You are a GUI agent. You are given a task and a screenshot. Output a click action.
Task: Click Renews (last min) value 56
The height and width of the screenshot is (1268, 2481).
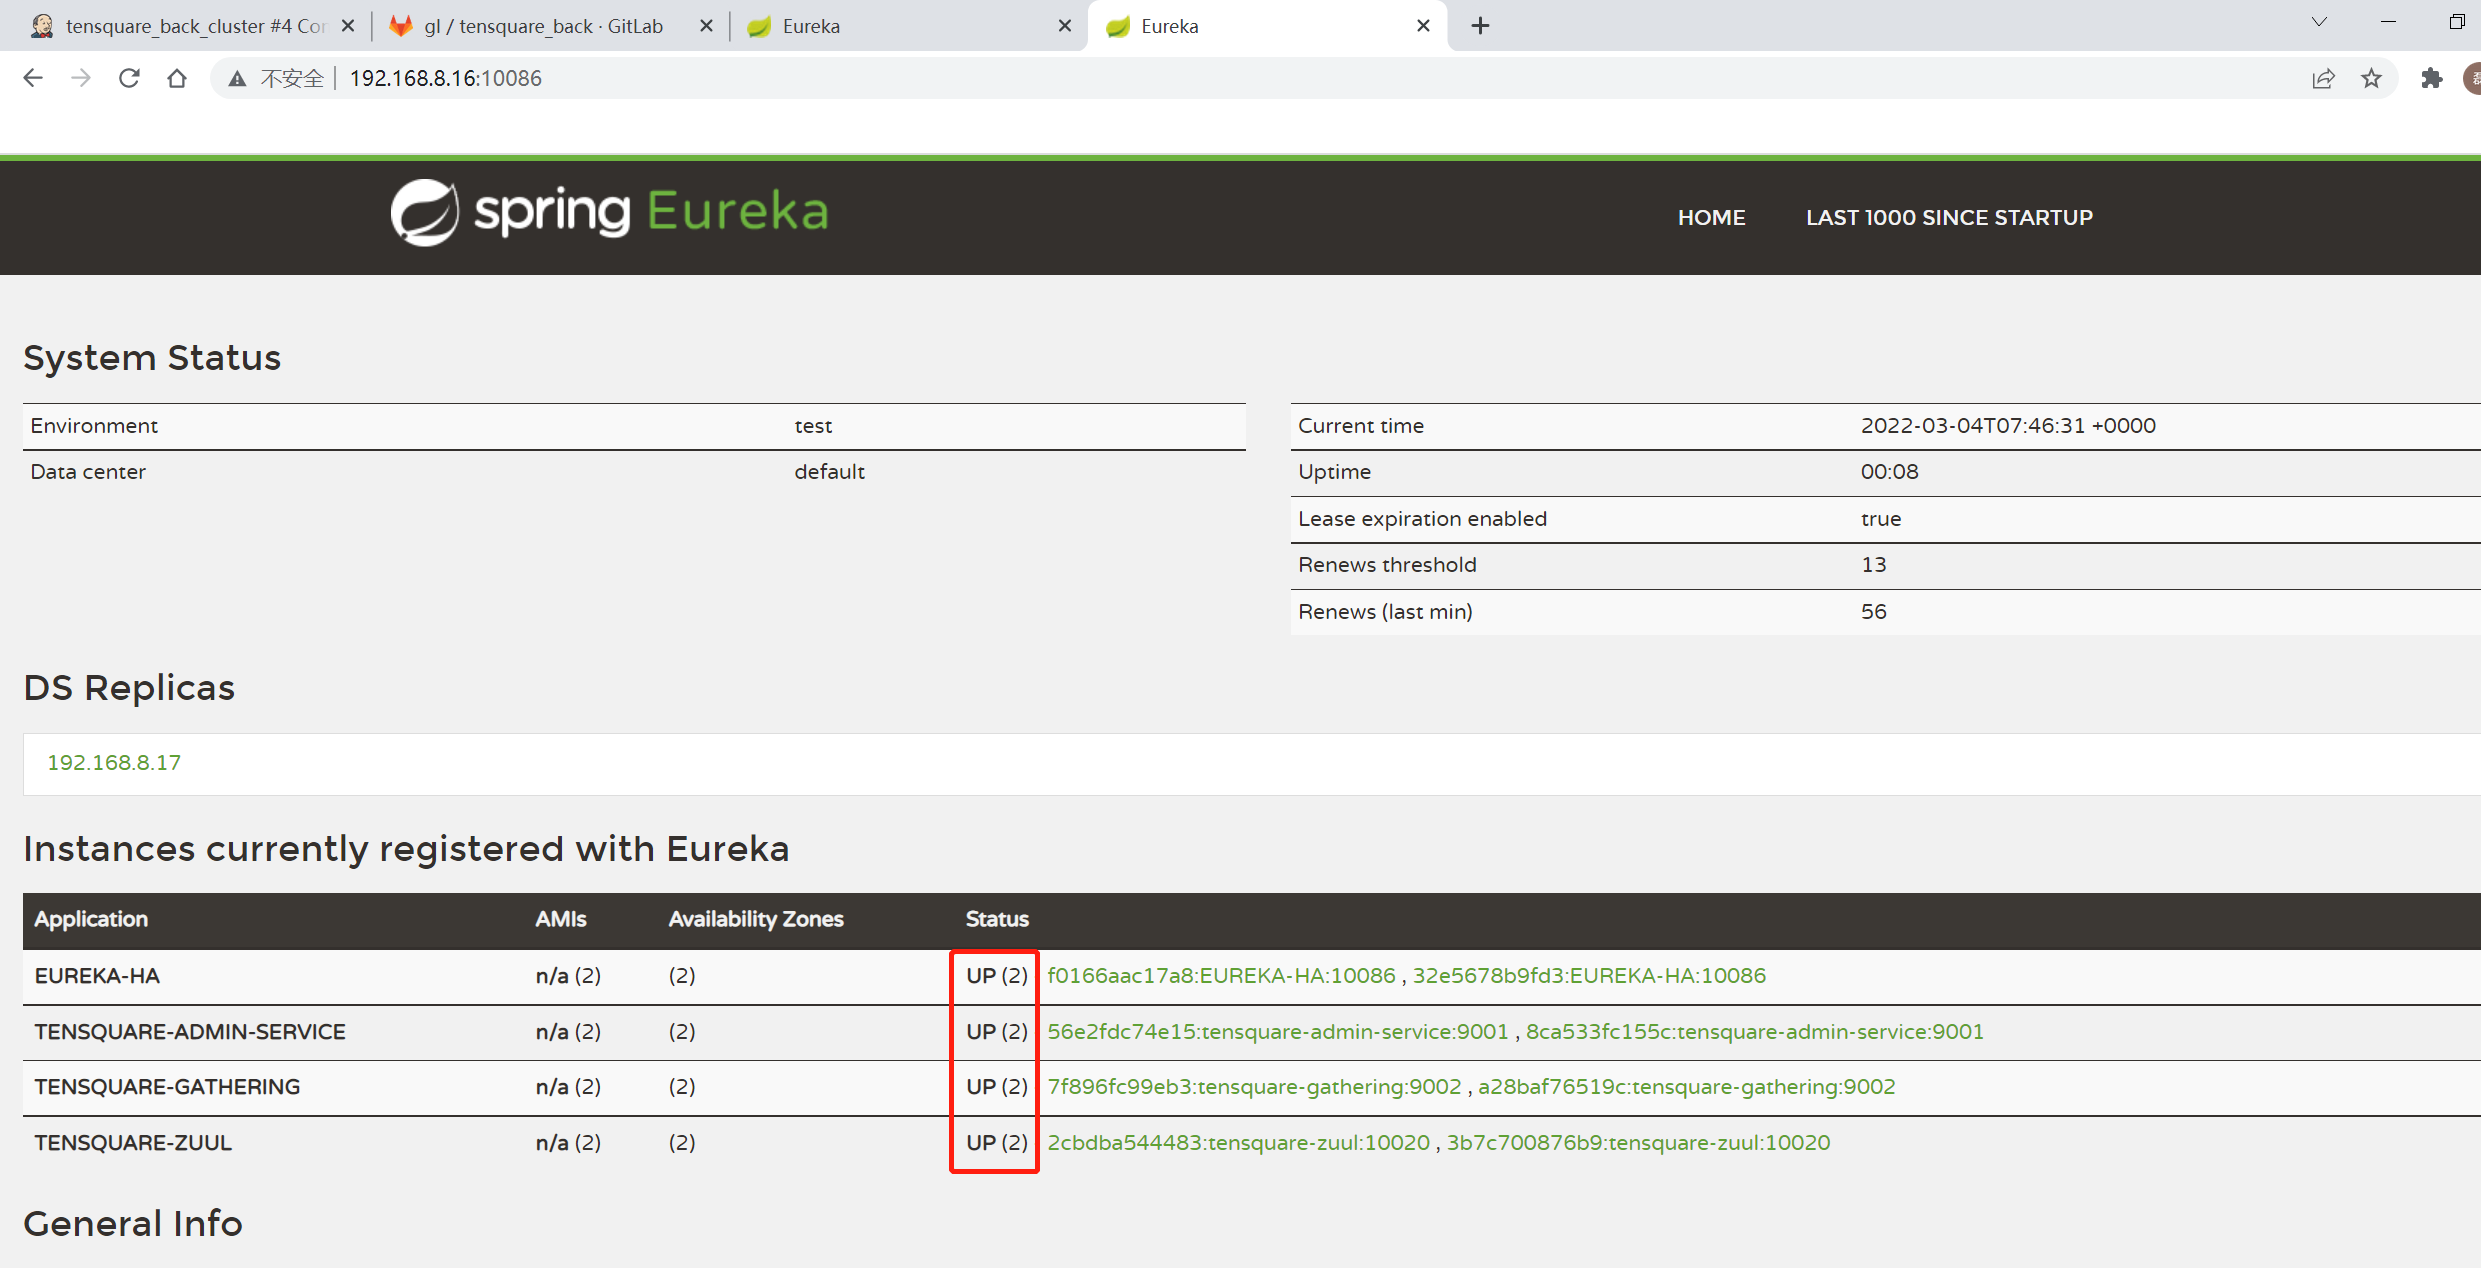(1873, 611)
